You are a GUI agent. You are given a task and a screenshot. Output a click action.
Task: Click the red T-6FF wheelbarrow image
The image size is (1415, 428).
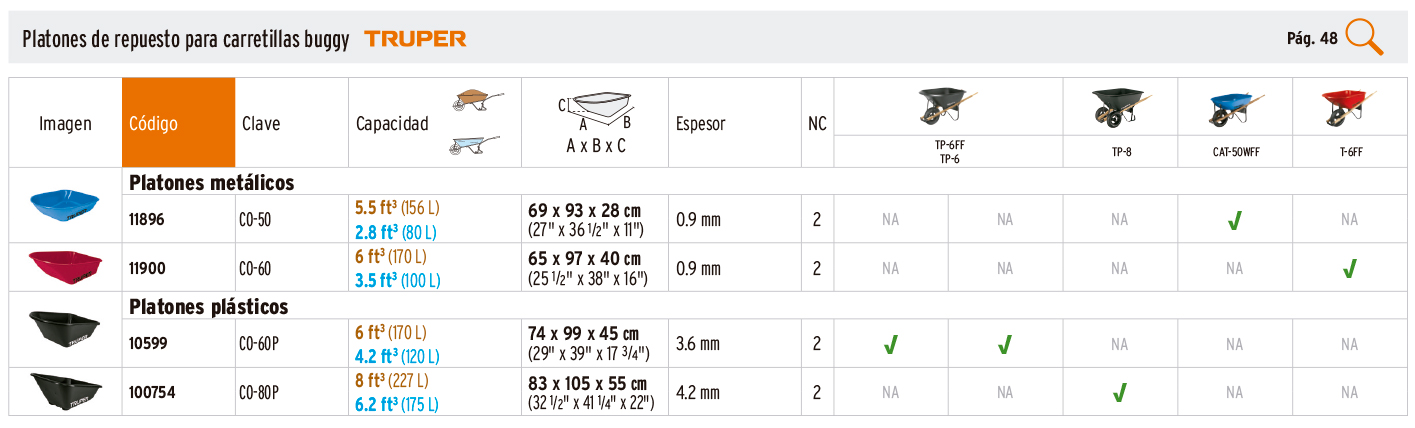1349,108
